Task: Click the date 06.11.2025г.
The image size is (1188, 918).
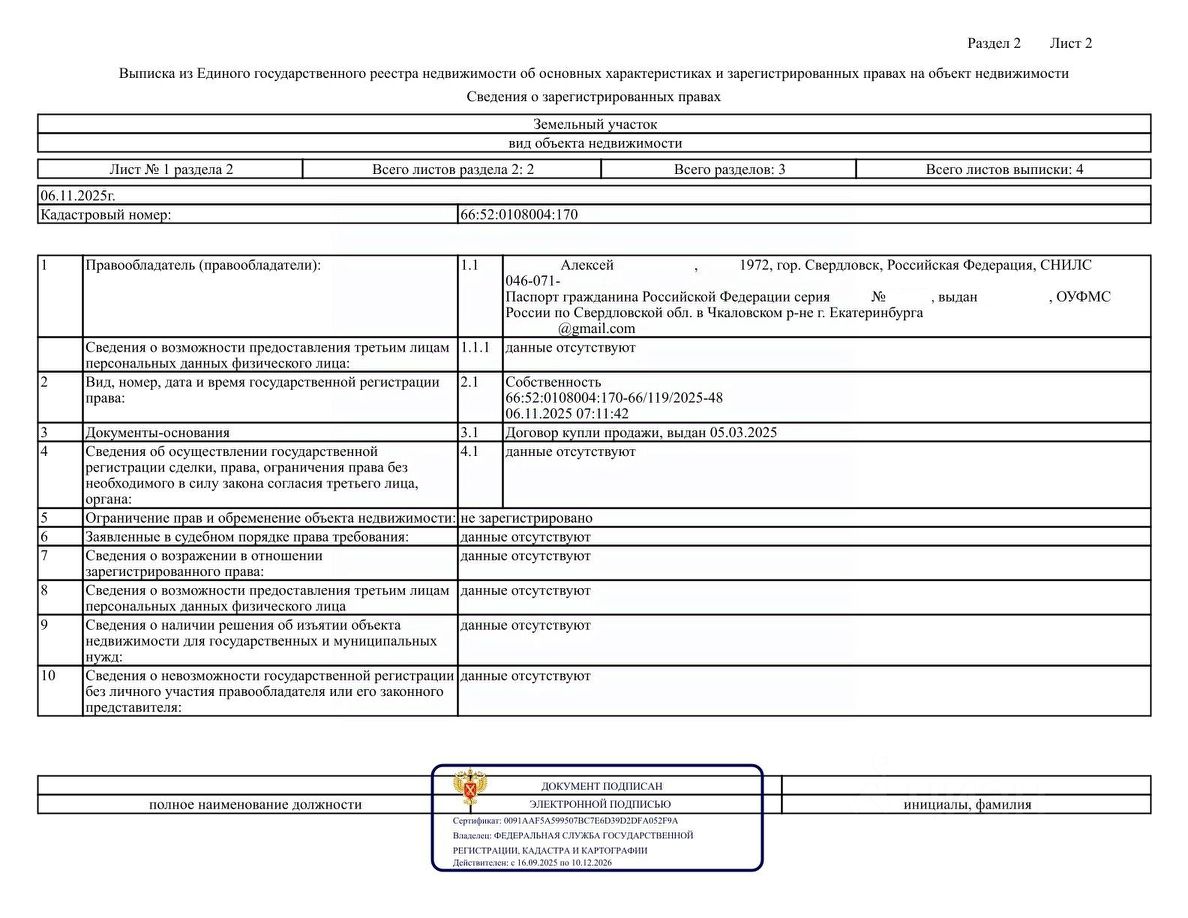Action: tap(78, 195)
